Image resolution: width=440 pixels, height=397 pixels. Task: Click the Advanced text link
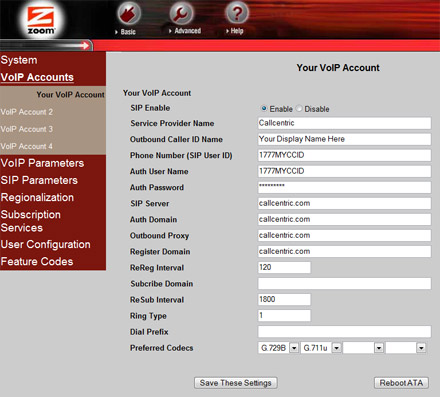(188, 31)
